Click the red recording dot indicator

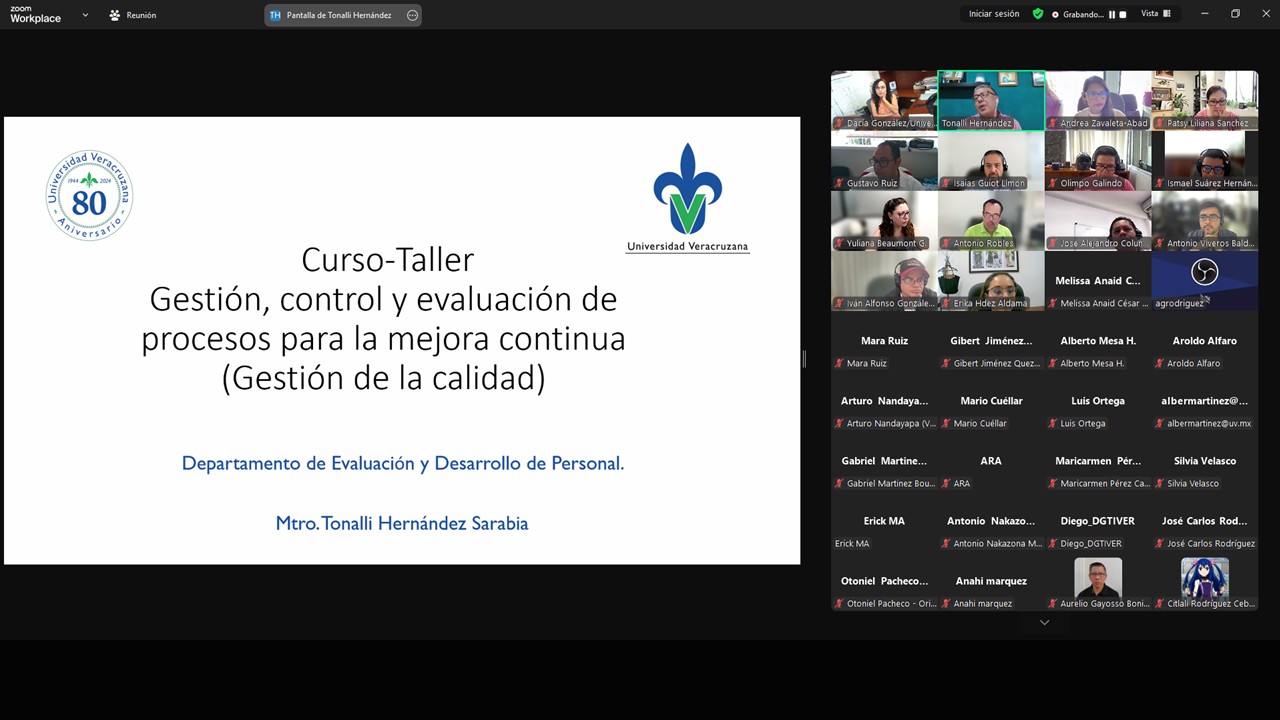(x=1056, y=14)
